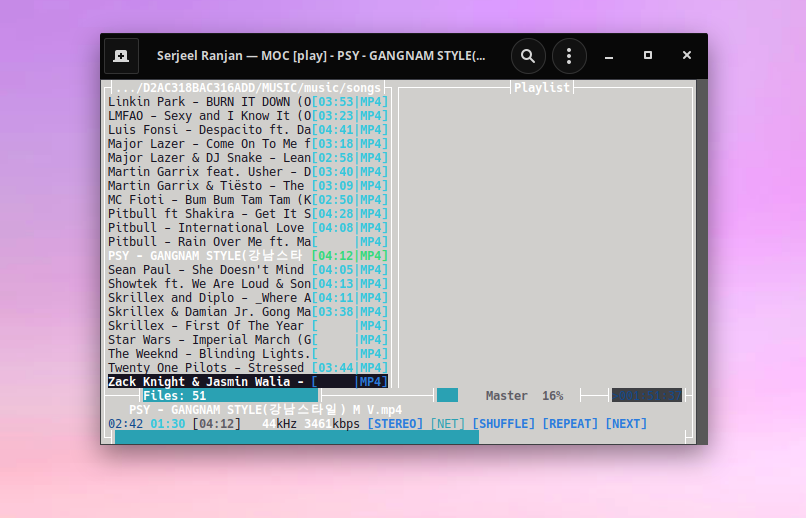Click inside the empty Playlist pane
The image size is (806, 518).
pos(545,239)
